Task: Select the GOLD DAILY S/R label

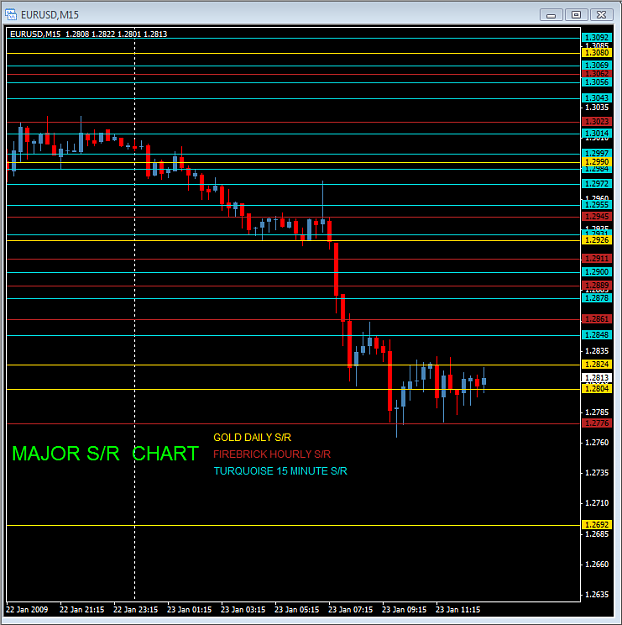Action: [x=252, y=437]
